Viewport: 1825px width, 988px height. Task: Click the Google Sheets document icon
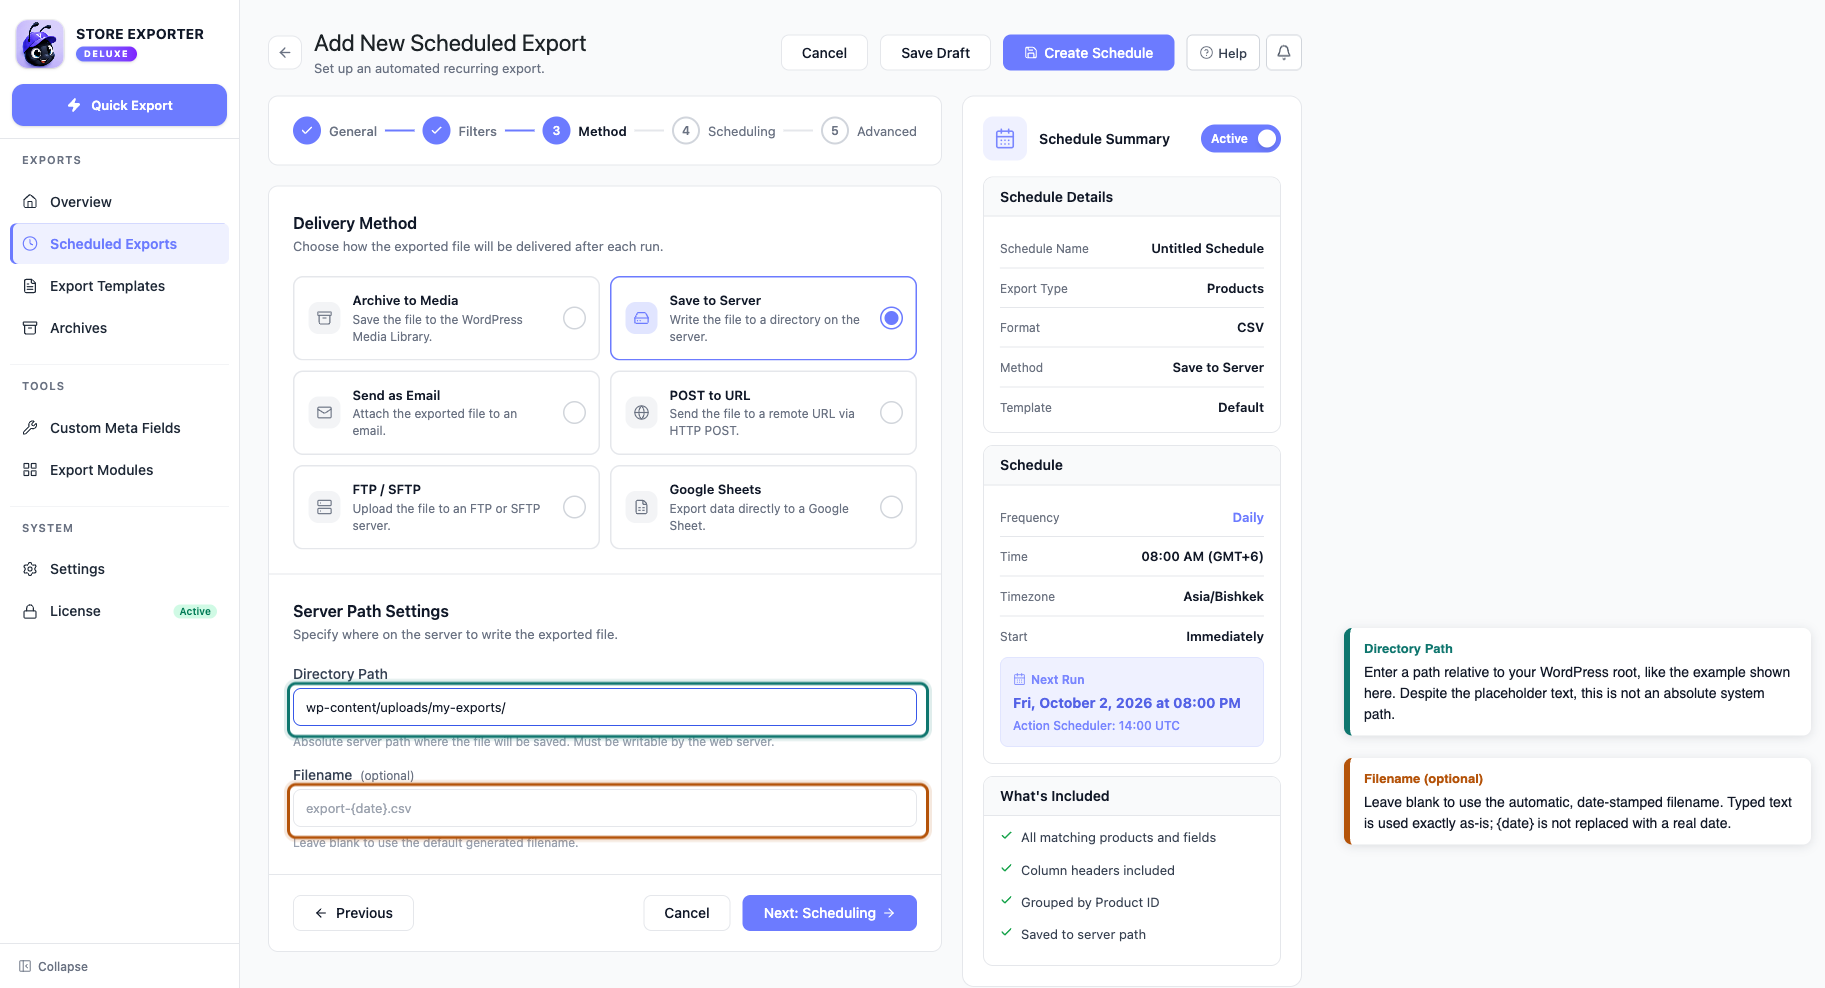tap(641, 507)
